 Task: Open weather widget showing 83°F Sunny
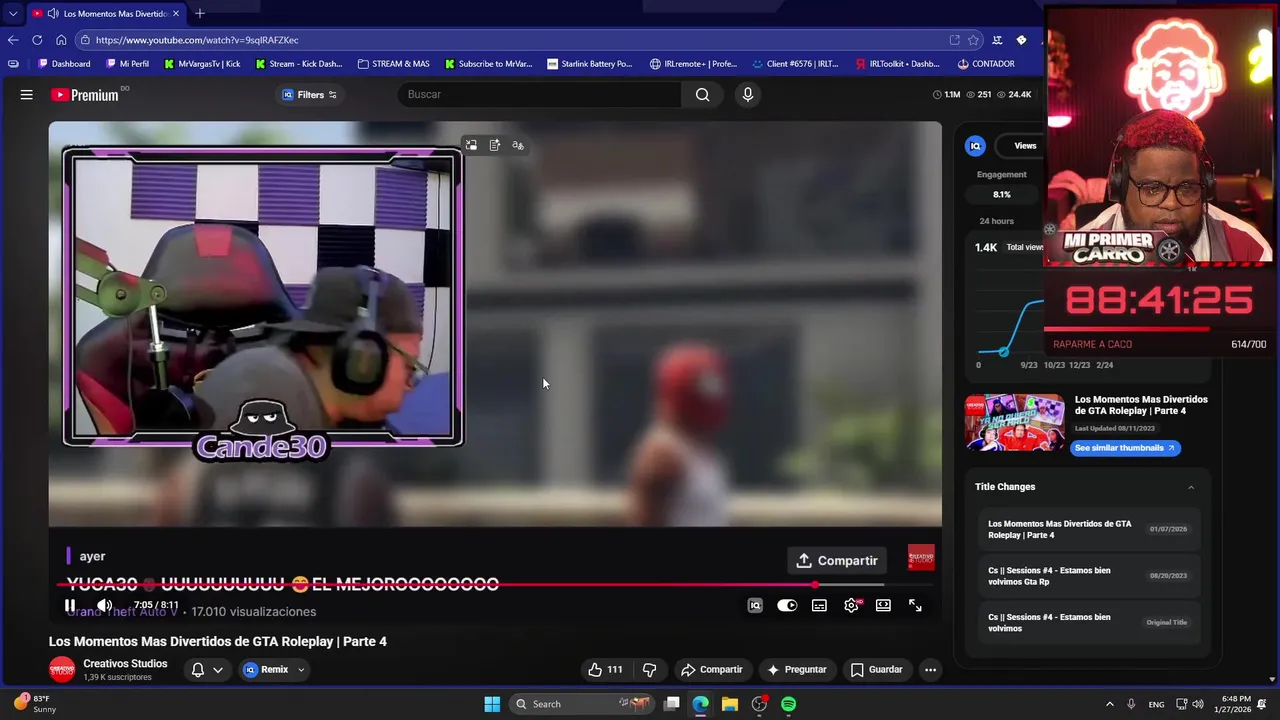click(36, 704)
